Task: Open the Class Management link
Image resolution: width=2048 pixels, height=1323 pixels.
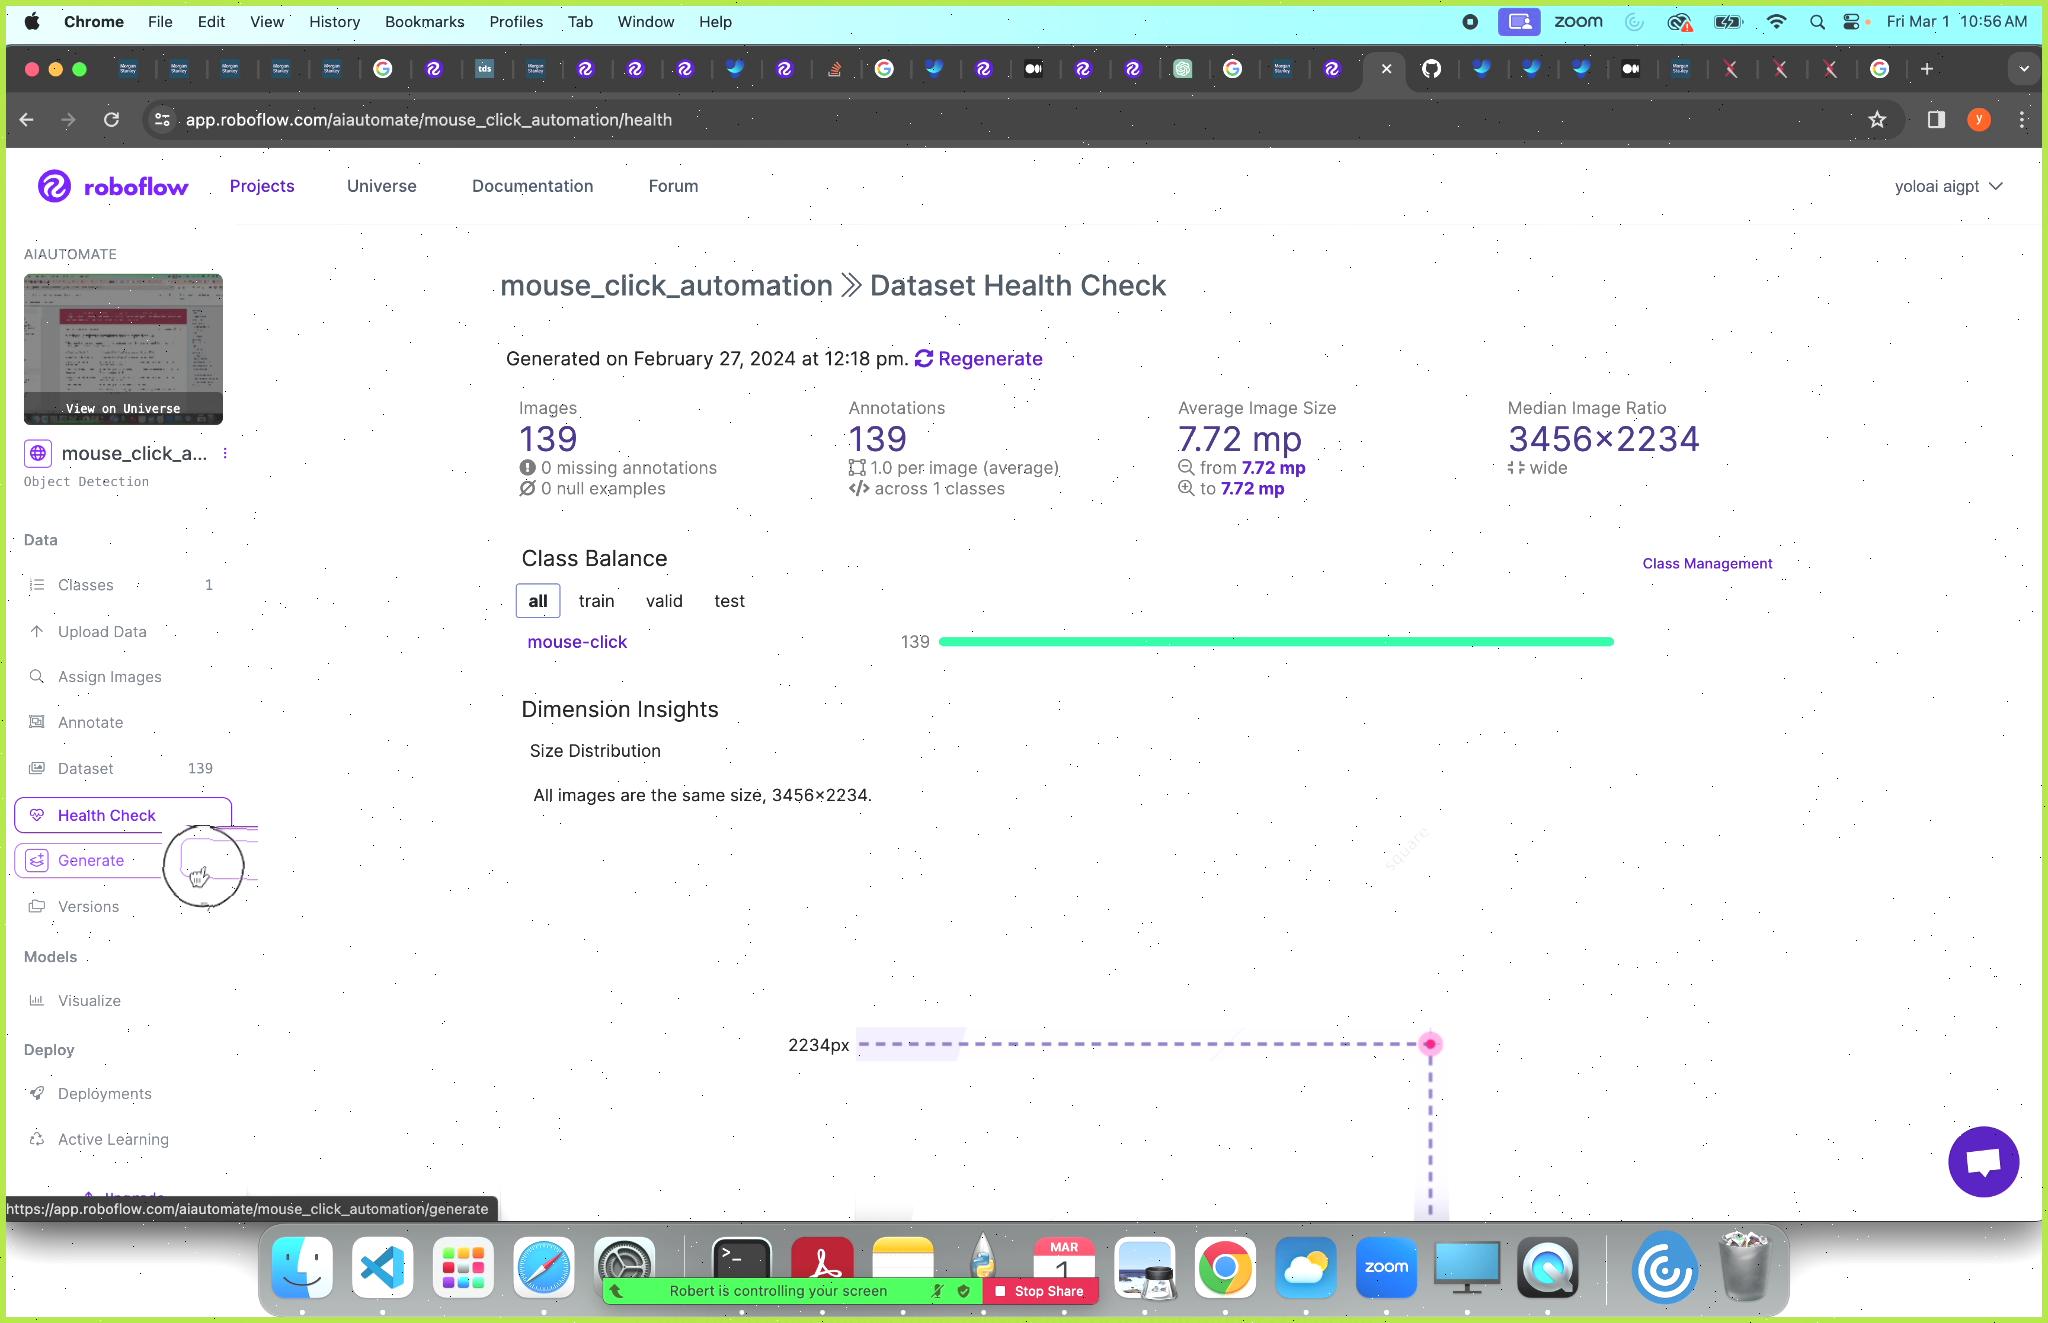Action: click(1707, 564)
